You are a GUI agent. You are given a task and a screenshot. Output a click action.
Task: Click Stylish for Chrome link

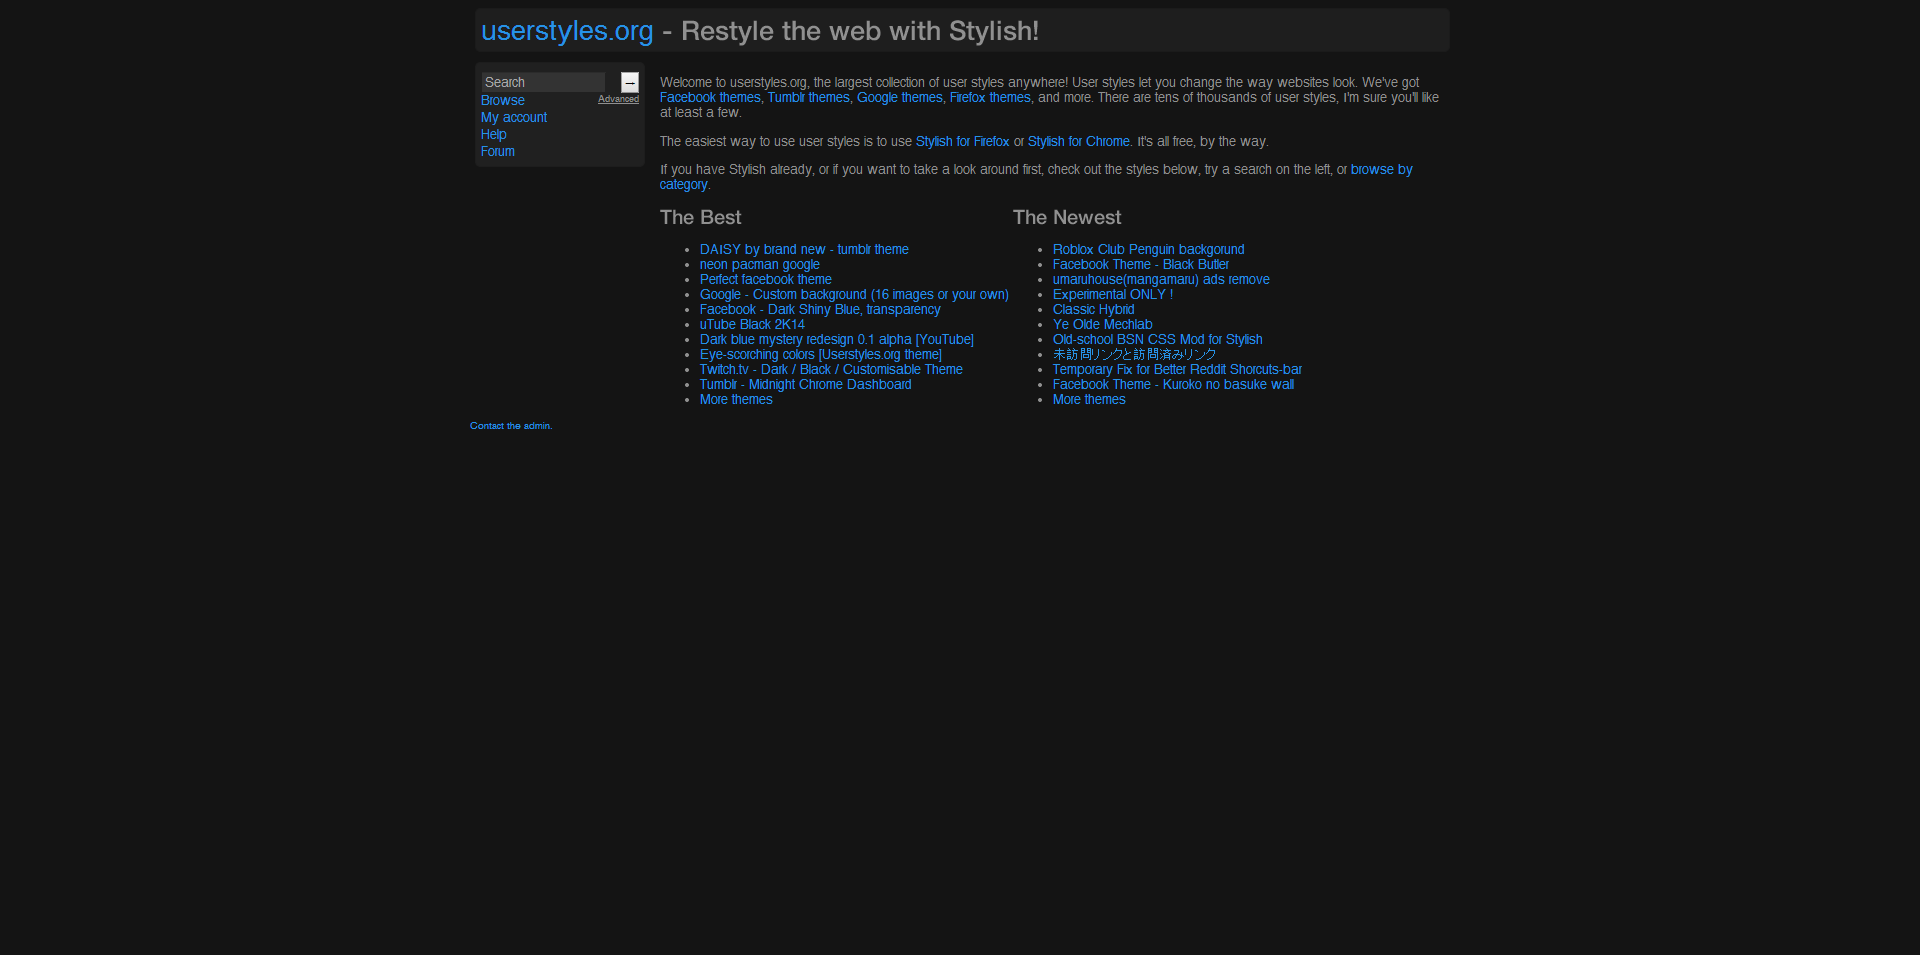[x=1078, y=141]
